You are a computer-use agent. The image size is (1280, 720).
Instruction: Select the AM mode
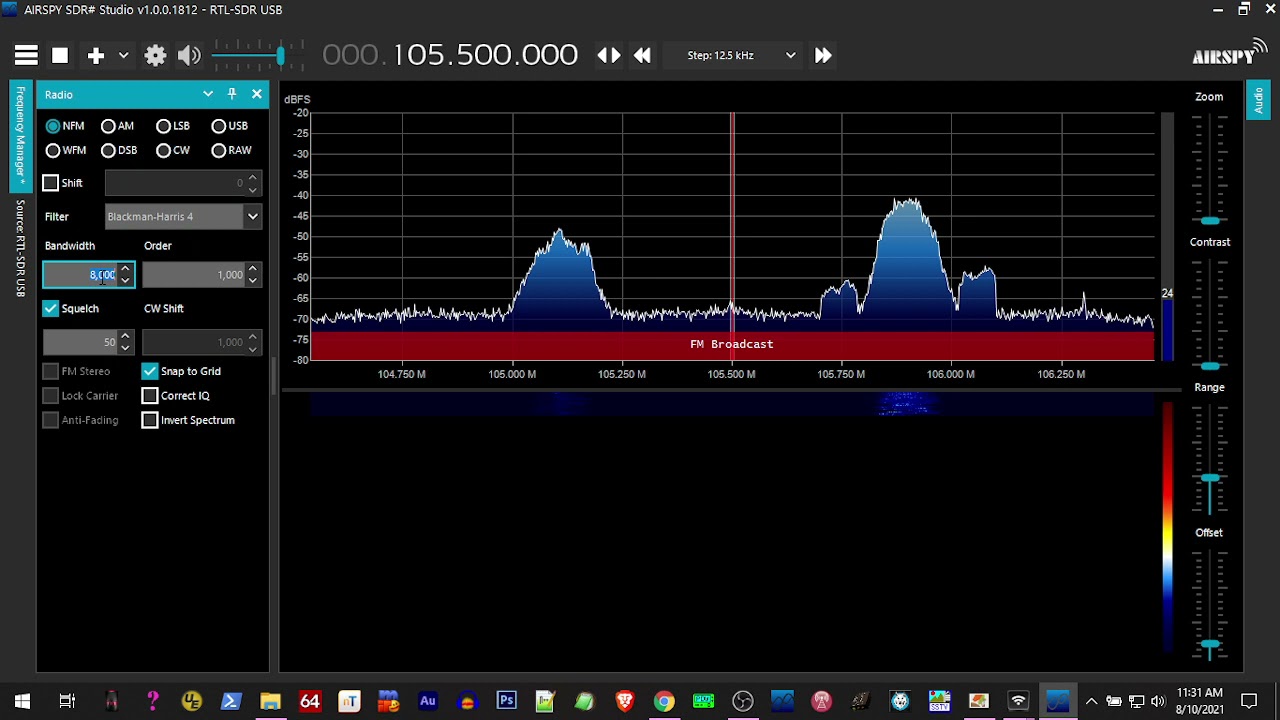pos(118,126)
